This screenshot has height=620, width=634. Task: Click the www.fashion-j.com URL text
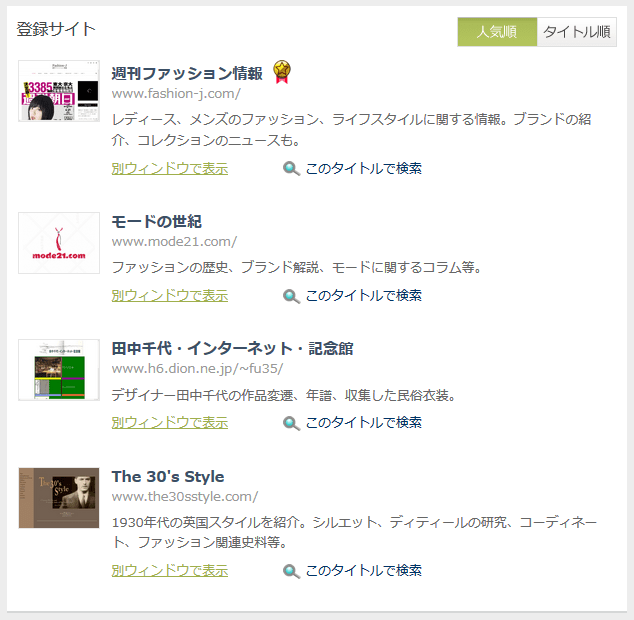(x=176, y=93)
